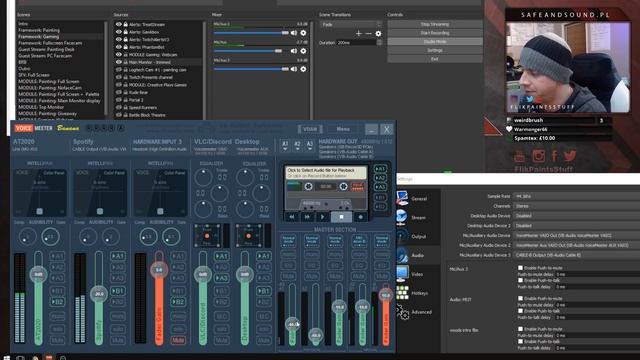Rewind the Voicemeeter cassette

[292, 217]
